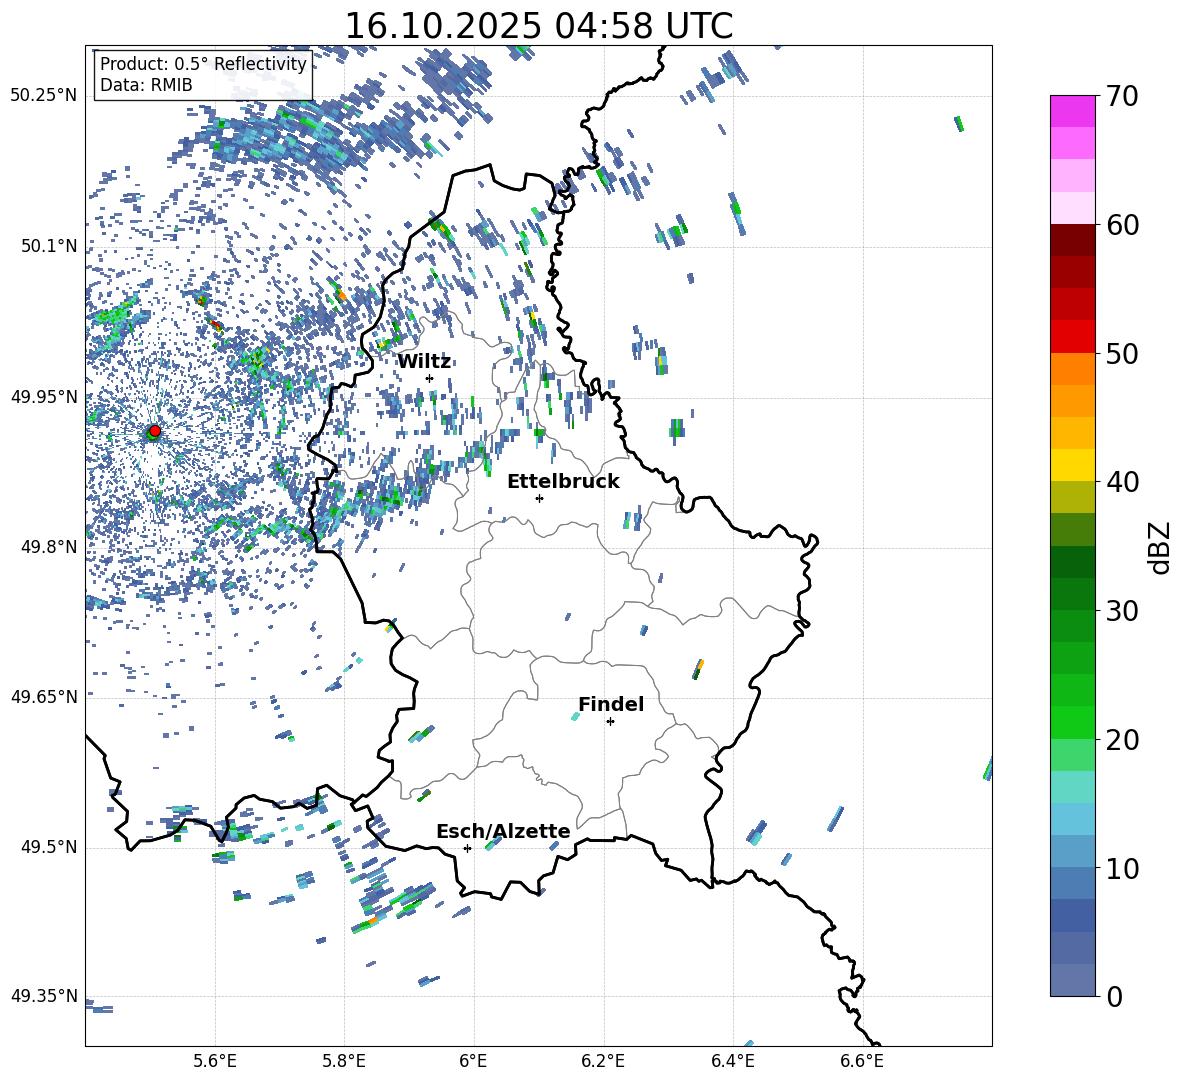Click the red radar site marker dot
The height and width of the screenshot is (1081, 1184).
pyautogui.click(x=155, y=430)
